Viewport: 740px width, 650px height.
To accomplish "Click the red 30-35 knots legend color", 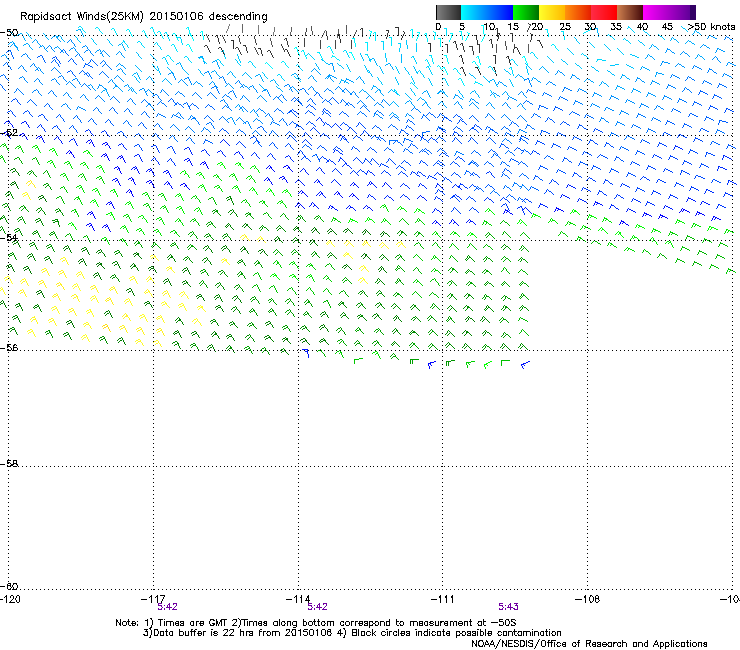I will 604,12.
